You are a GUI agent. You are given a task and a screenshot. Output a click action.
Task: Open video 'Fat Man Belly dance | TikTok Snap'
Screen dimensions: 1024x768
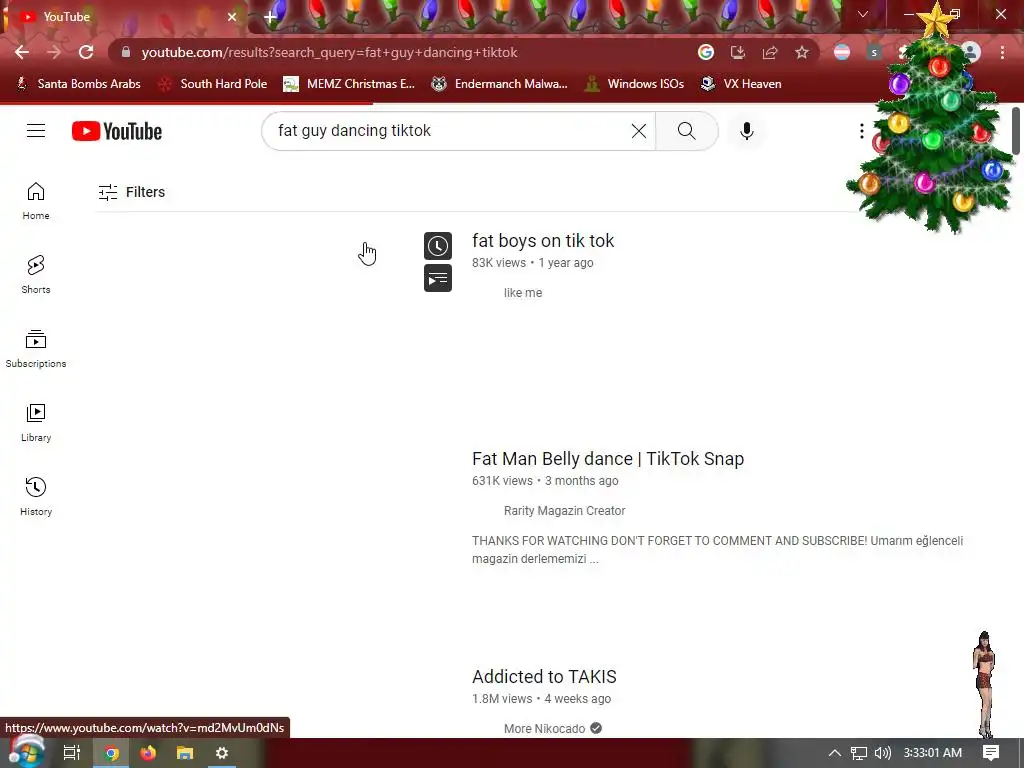point(608,459)
